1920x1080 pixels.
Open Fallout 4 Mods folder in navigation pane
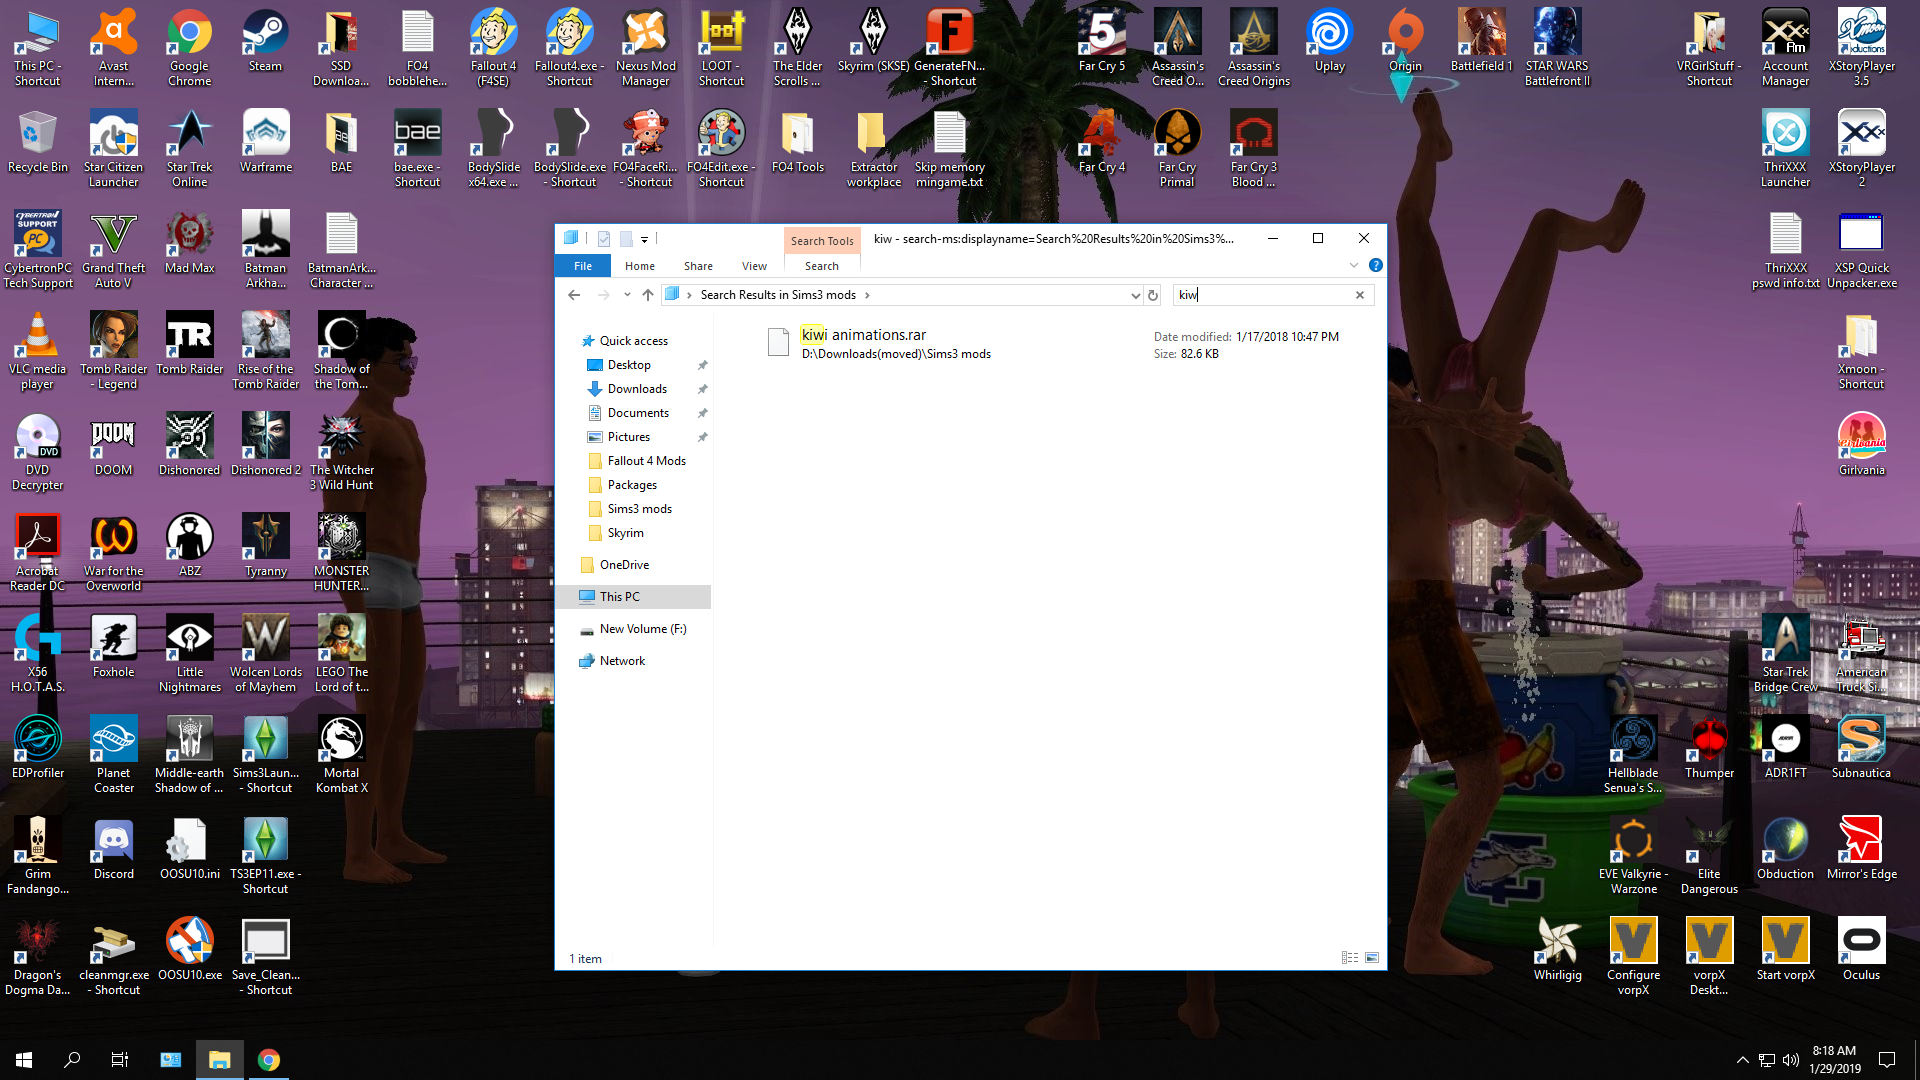[x=646, y=461]
